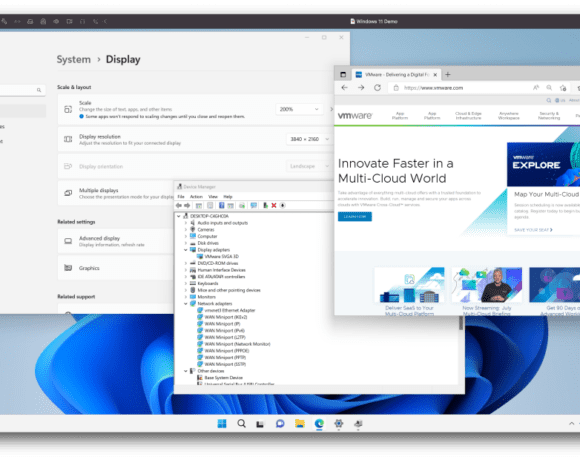Open Cloud & Edge Infrastructure nav item
This screenshot has height=460, width=580.
click(468, 116)
